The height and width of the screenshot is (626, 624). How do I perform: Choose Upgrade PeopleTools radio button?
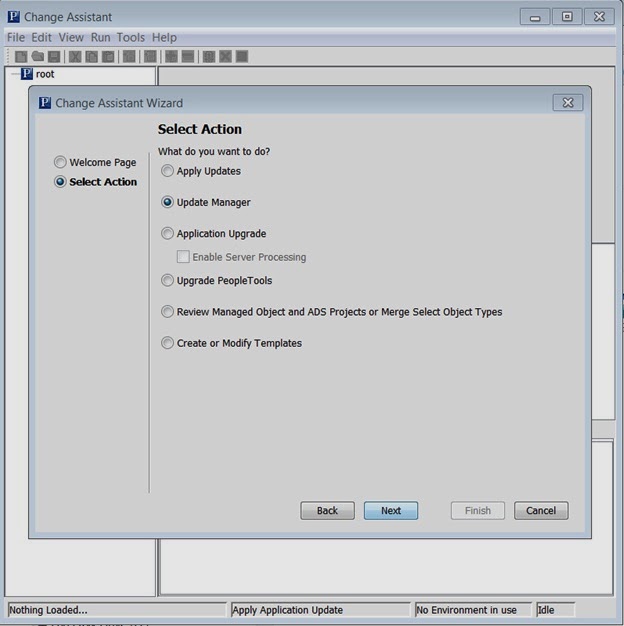[x=167, y=280]
